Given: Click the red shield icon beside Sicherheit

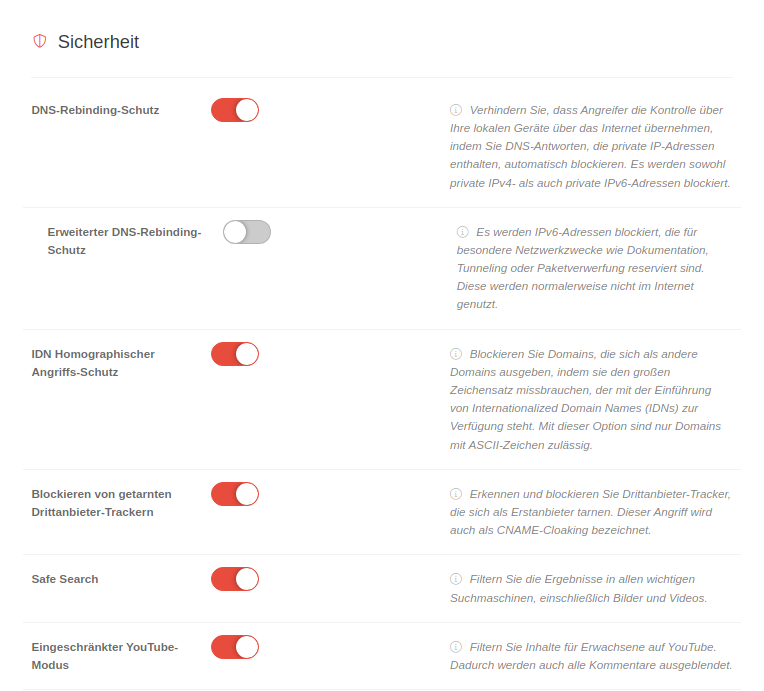Looking at the screenshot, I should (40, 41).
